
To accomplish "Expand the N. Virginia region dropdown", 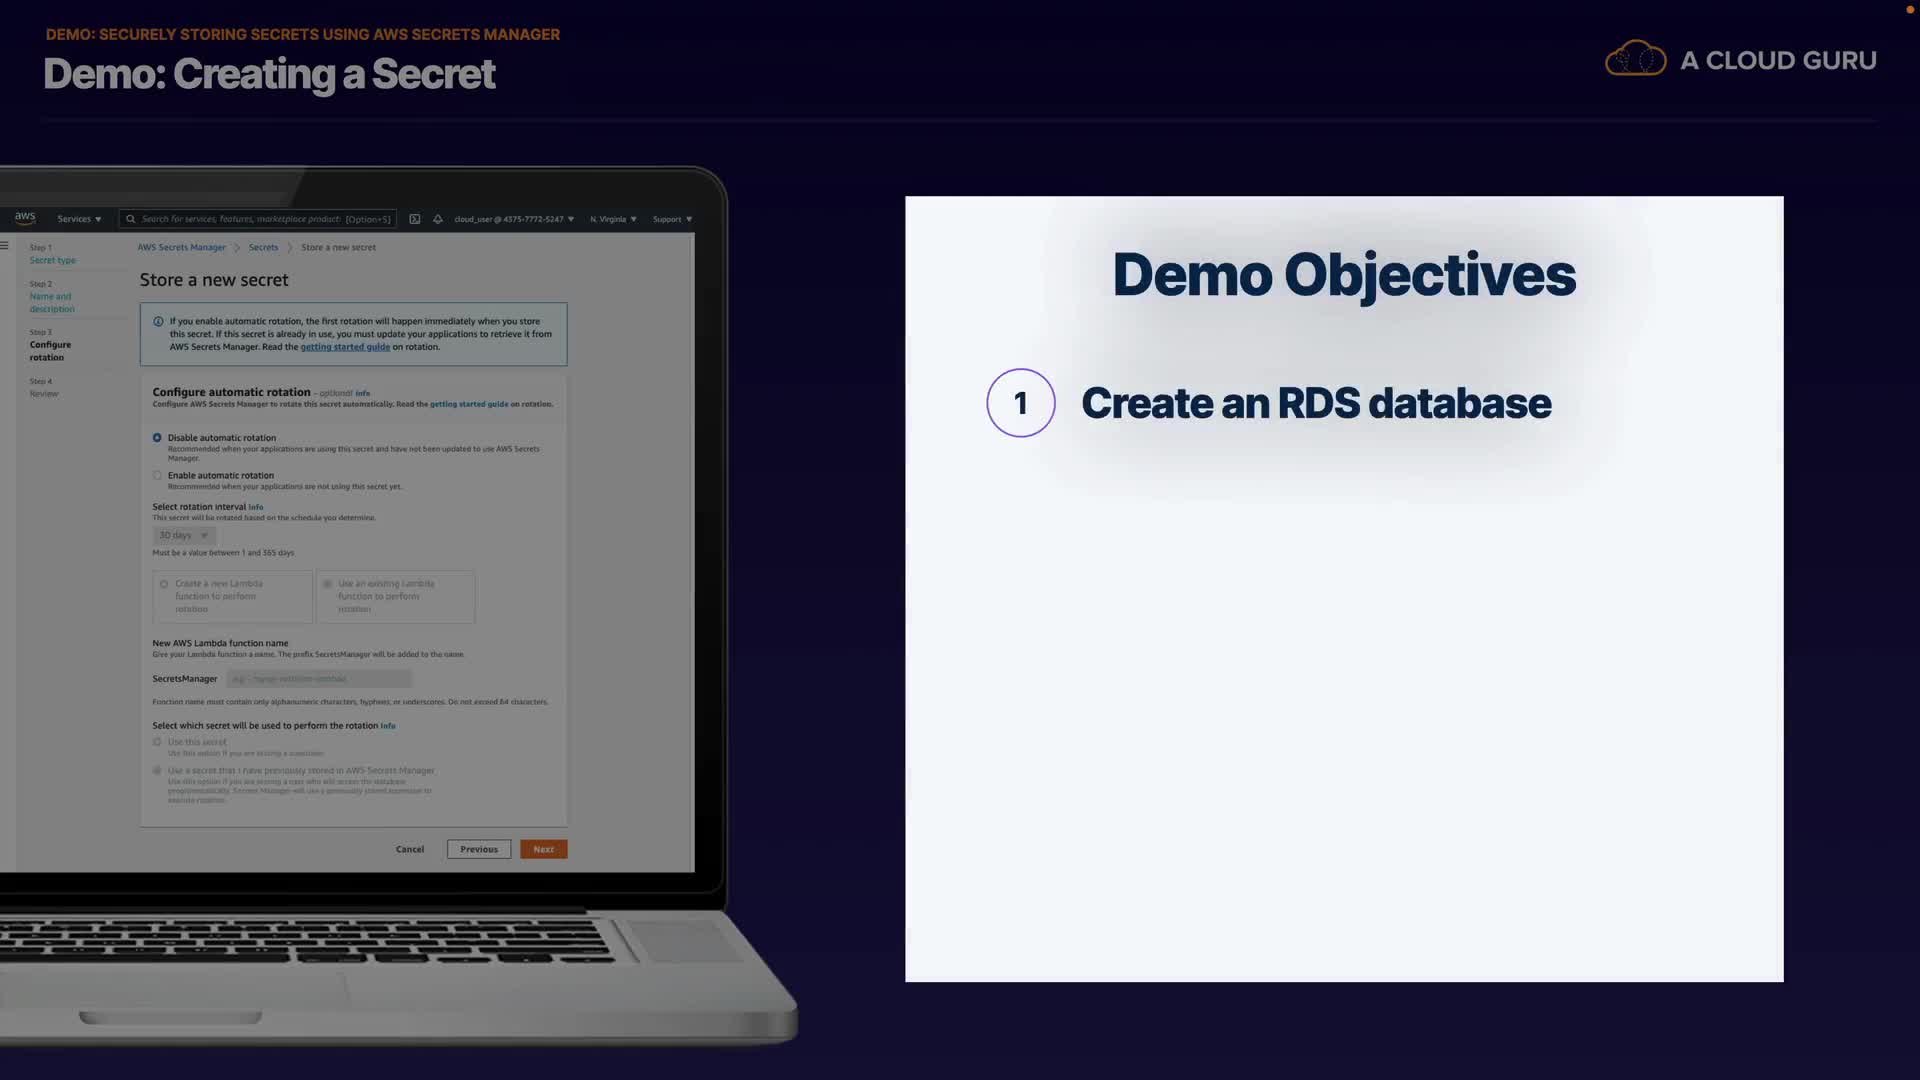I will point(612,219).
